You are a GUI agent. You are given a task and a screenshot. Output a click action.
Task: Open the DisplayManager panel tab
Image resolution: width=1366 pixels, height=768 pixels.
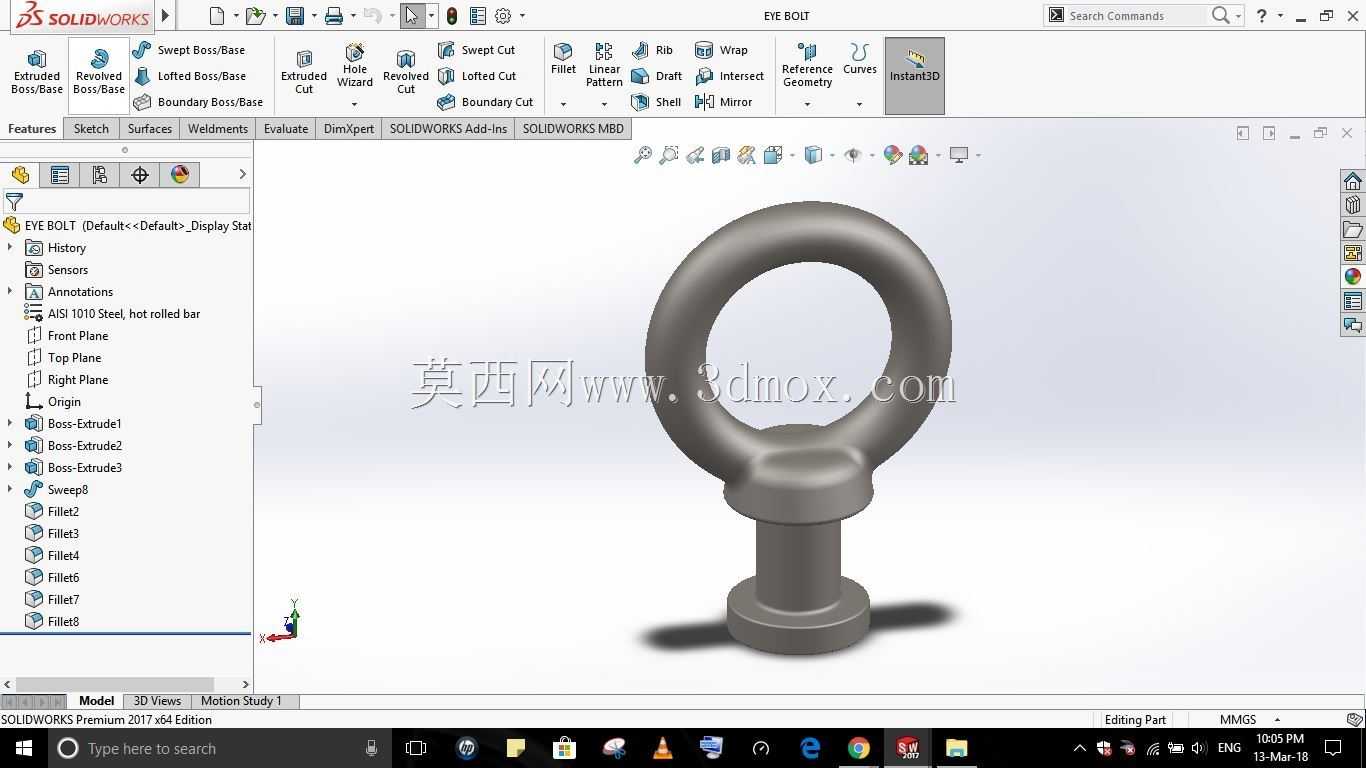[x=180, y=175]
